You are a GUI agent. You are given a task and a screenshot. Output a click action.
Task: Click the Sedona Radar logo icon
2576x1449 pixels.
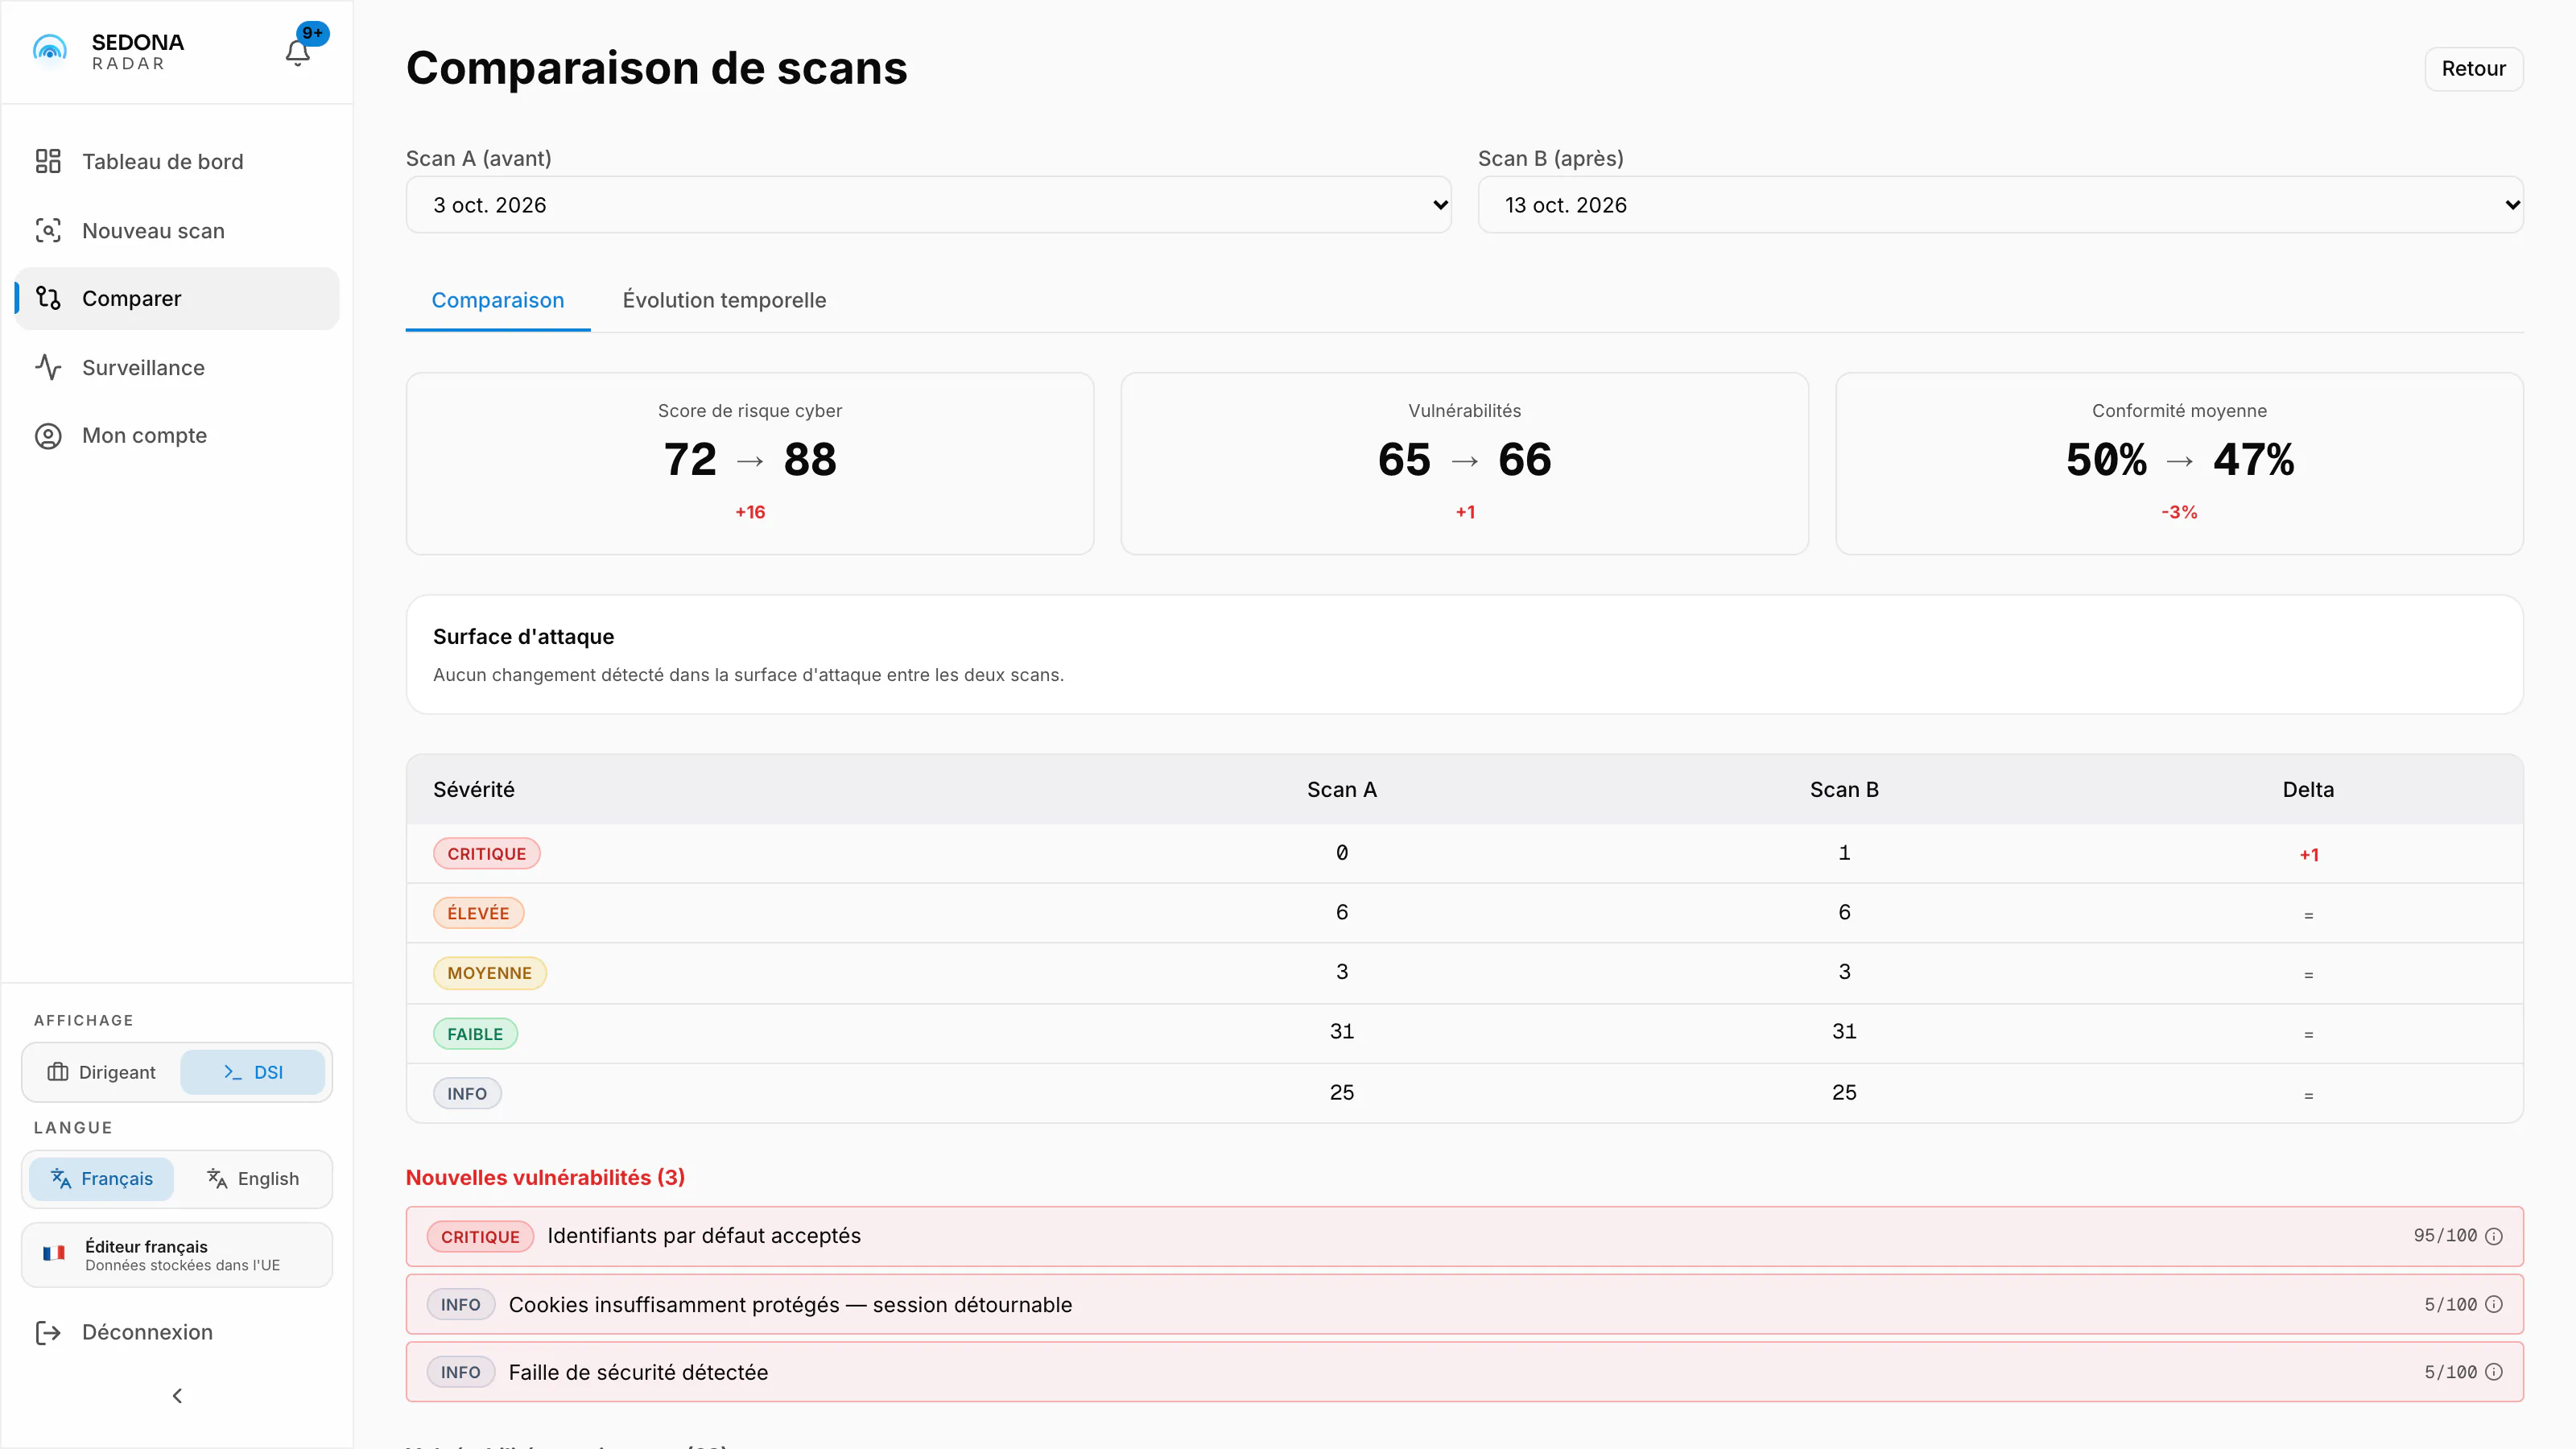point(50,49)
